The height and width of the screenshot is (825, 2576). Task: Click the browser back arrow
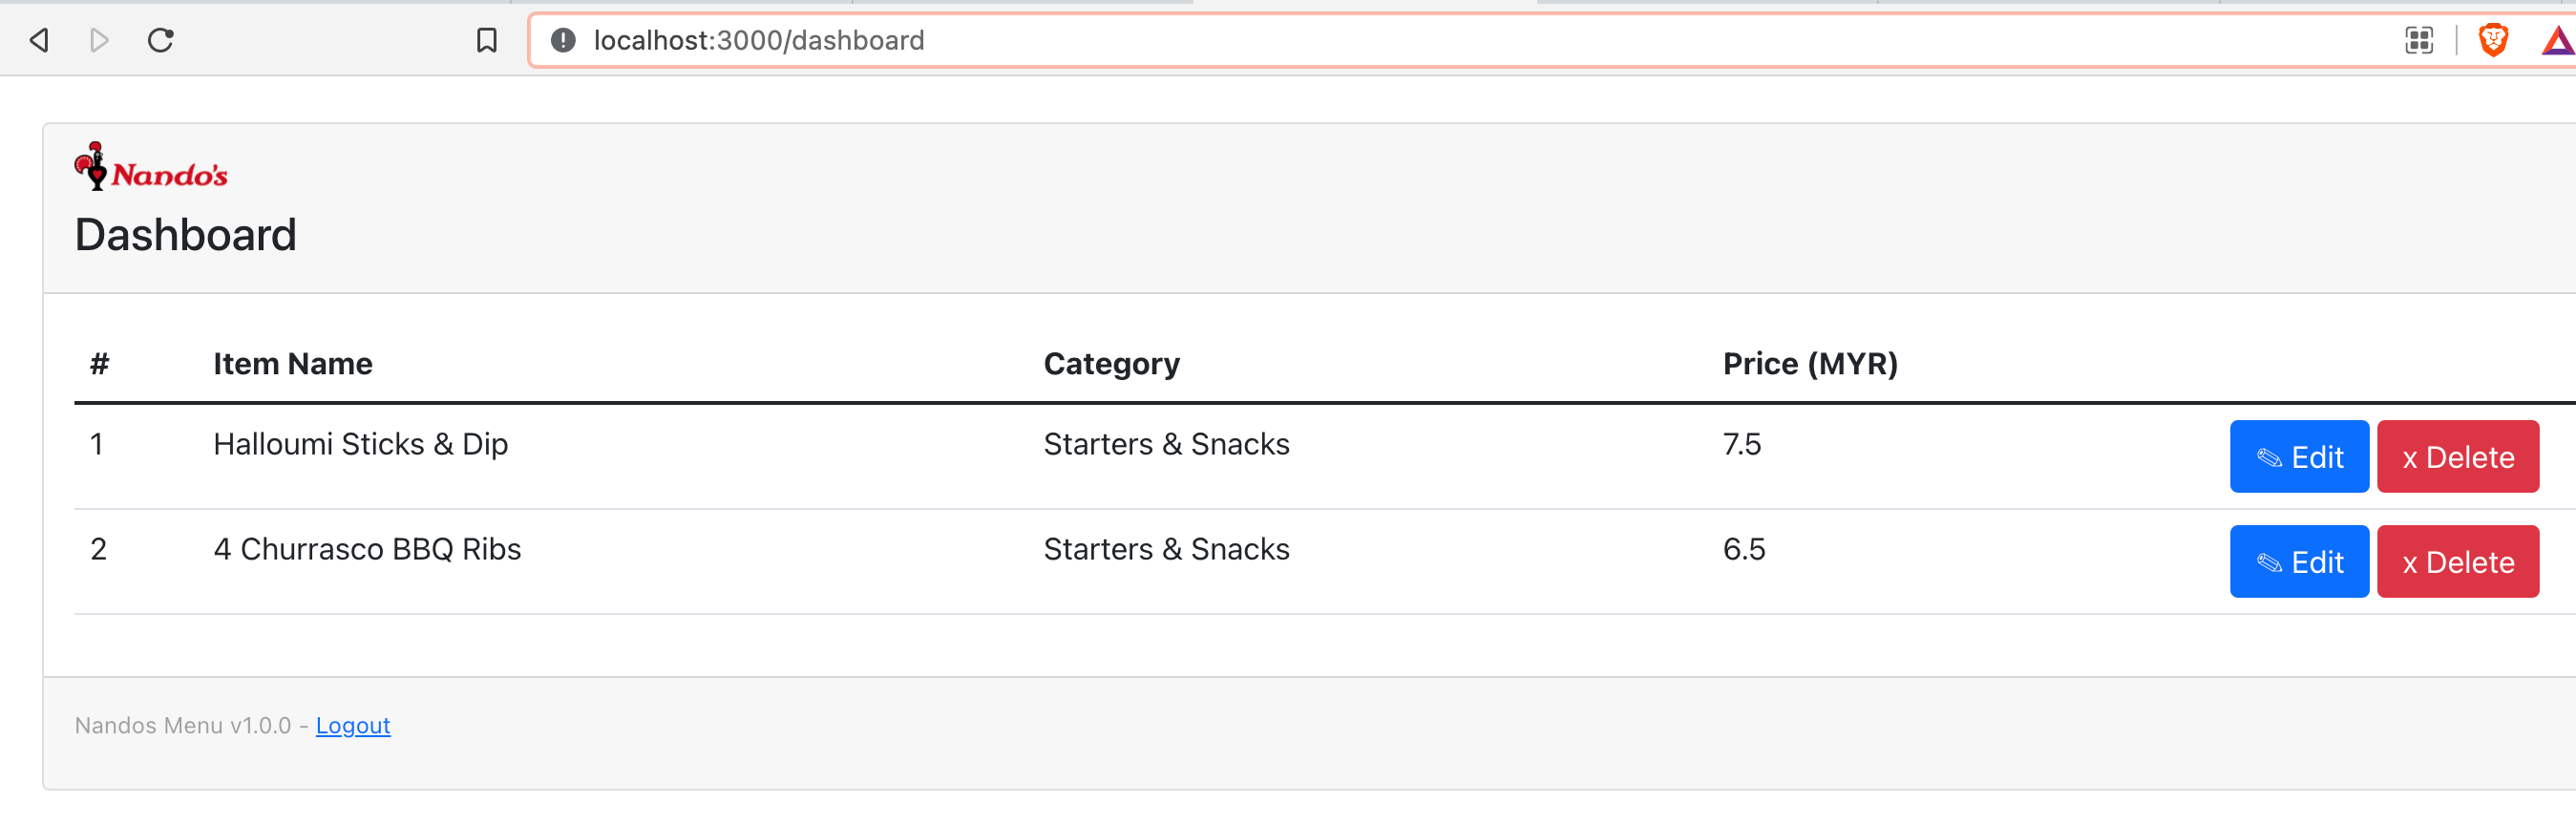(x=40, y=40)
